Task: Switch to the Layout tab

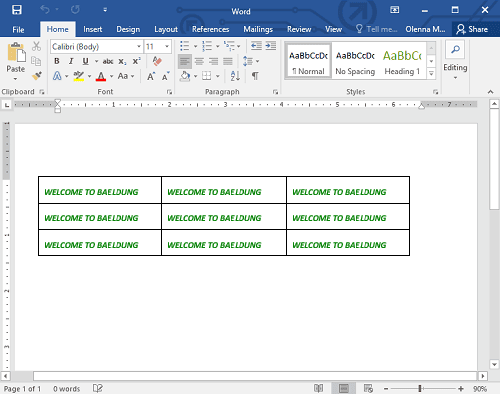Action: pyautogui.click(x=166, y=30)
